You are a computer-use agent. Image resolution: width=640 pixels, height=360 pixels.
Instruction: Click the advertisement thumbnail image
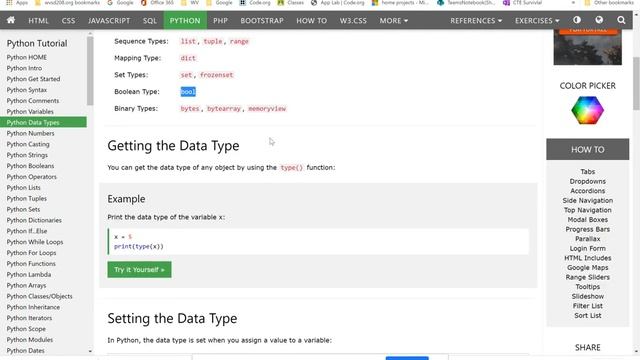coord(587,47)
